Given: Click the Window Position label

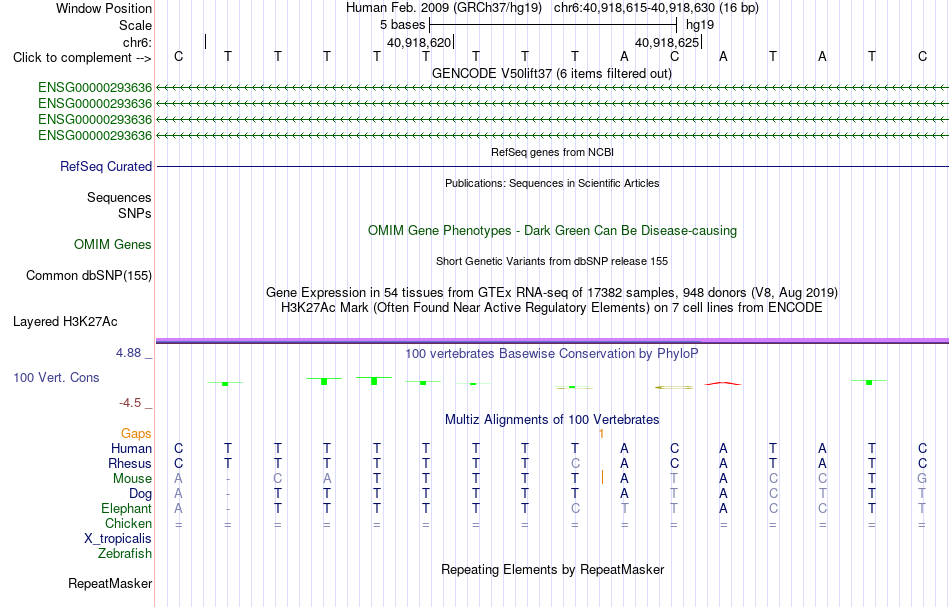Looking at the screenshot, I should coord(104,8).
